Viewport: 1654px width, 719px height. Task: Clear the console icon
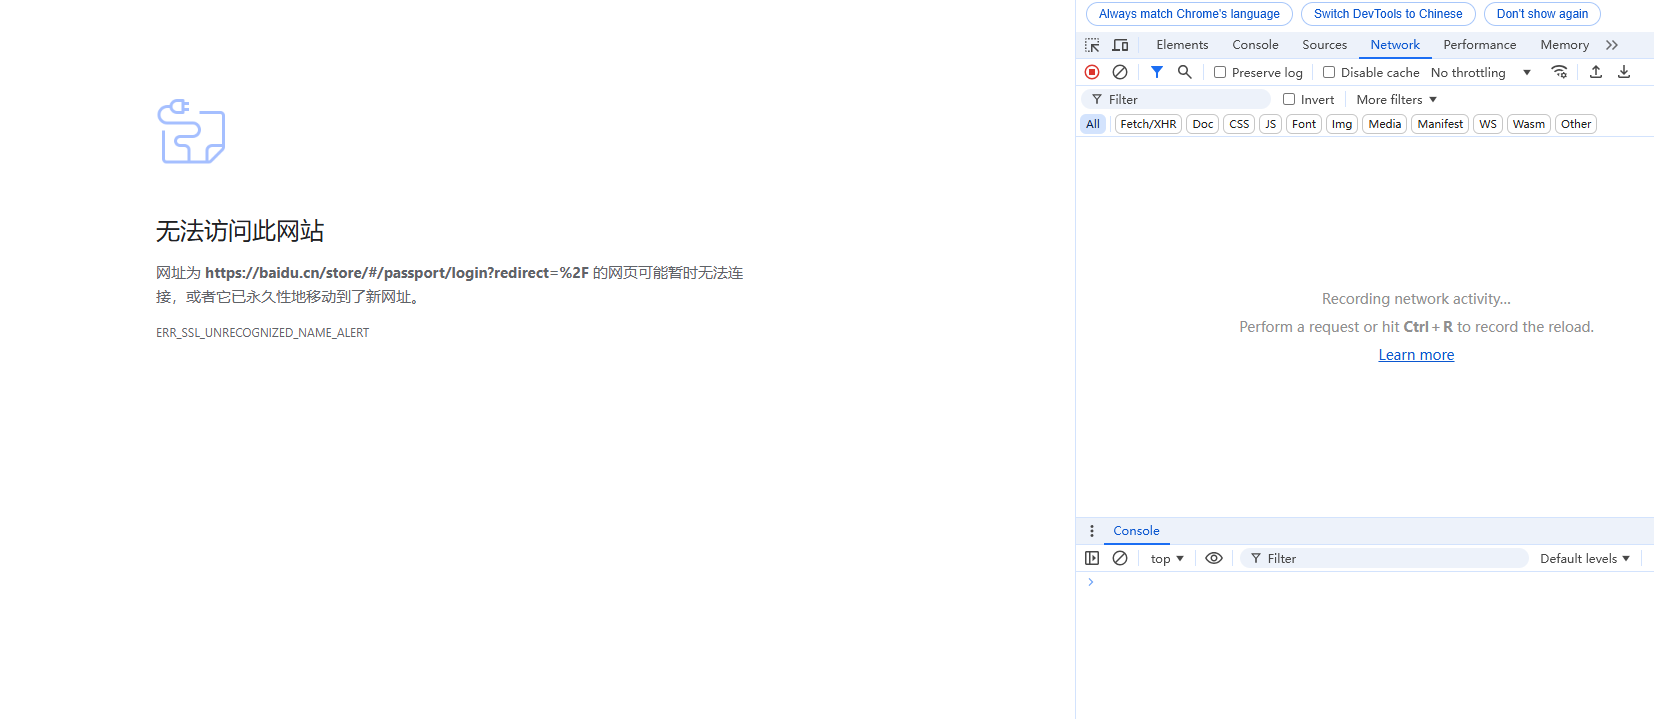click(x=1120, y=558)
